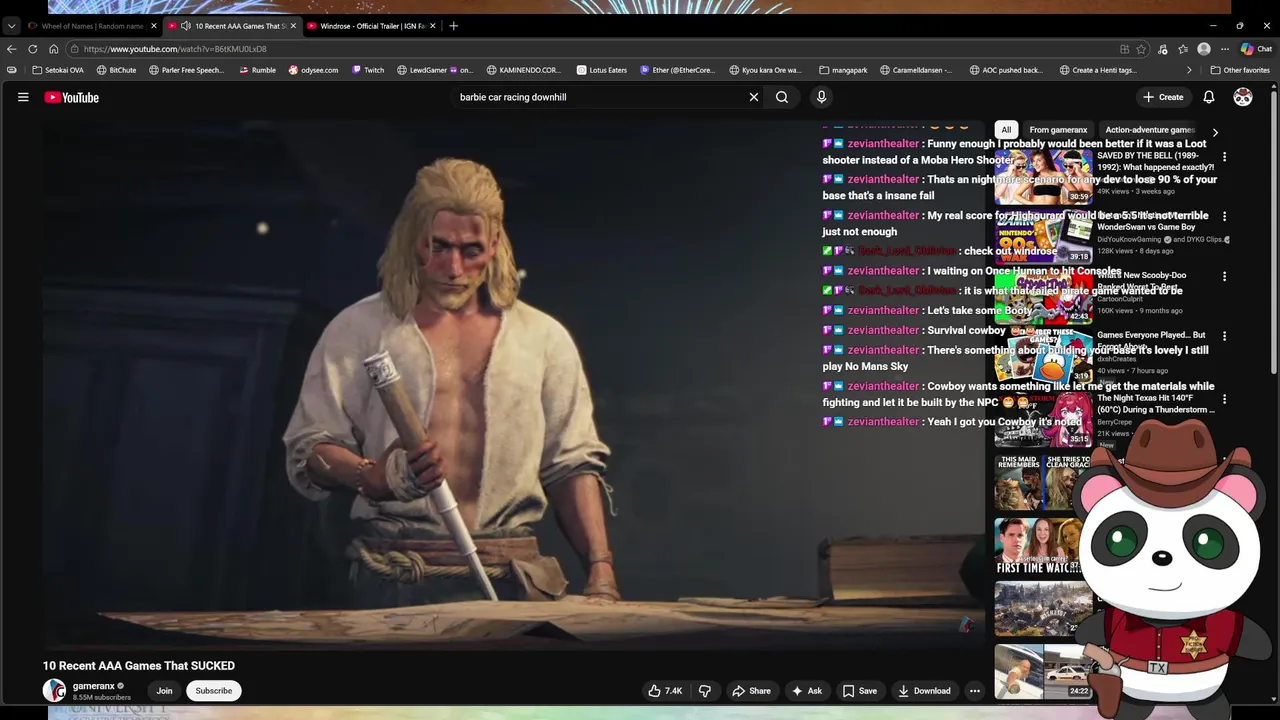Add page to favorites star icon
Image resolution: width=1280 pixels, height=720 pixels.
(x=1141, y=49)
